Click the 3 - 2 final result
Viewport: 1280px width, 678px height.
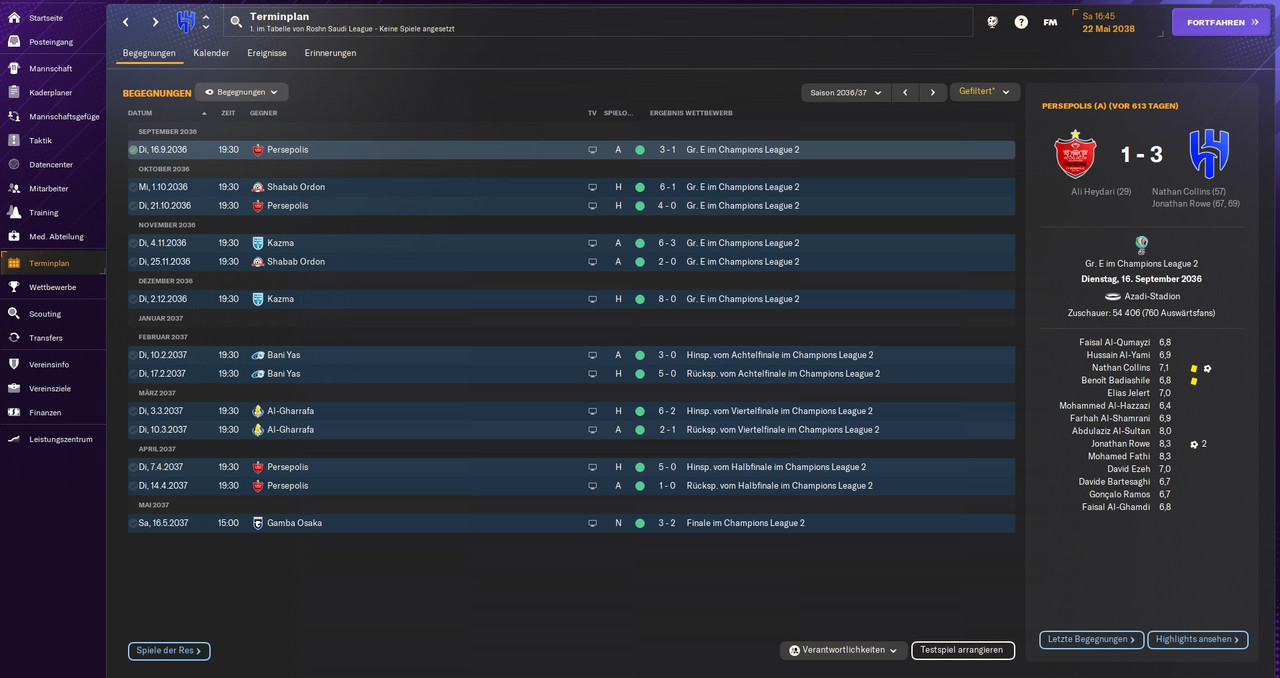(x=667, y=523)
